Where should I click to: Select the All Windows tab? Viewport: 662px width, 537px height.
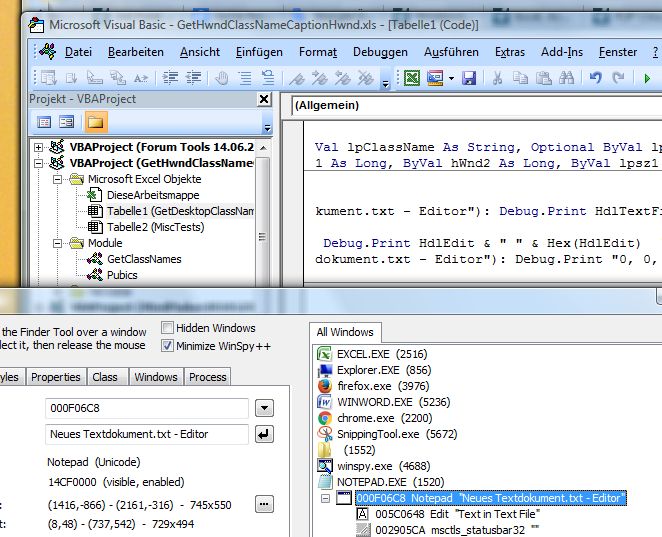click(345, 332)
